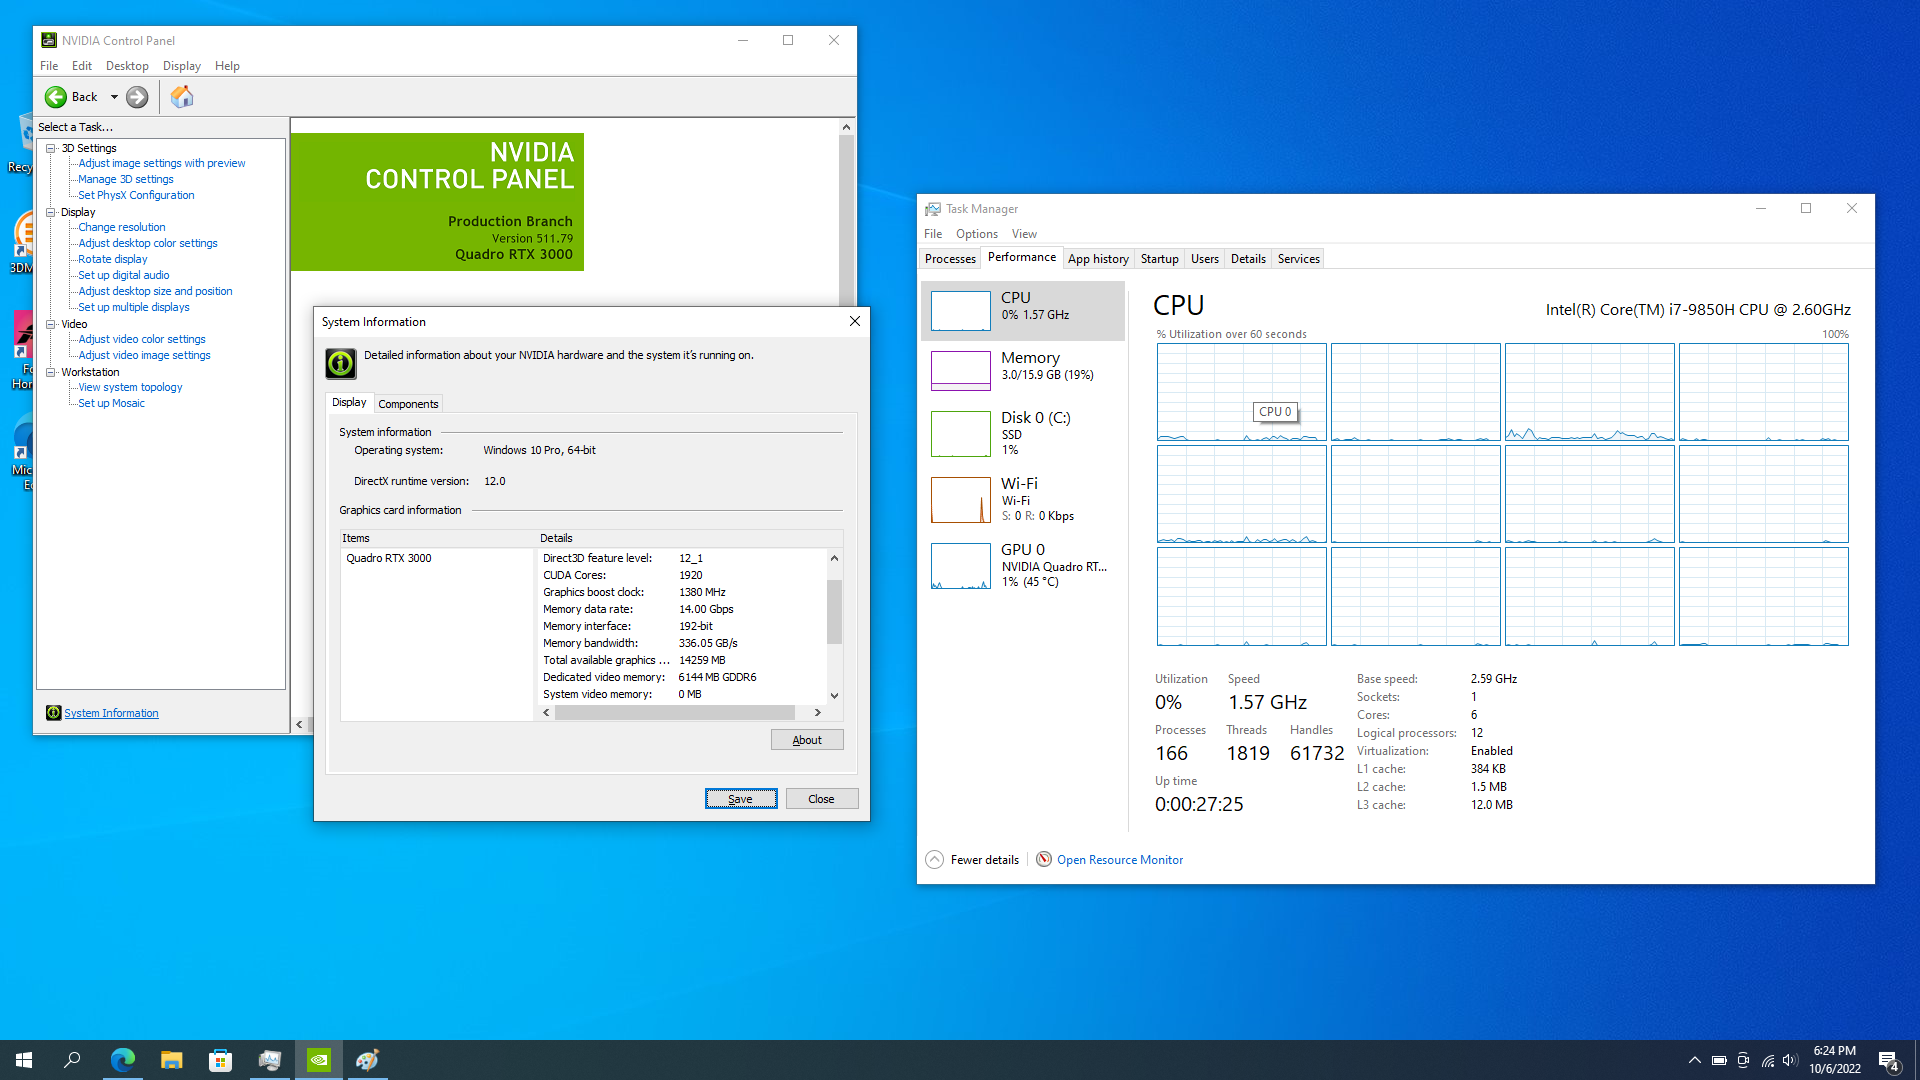Switch to NVIDIA Control Panel taskbar icon

click(x=319, y=1060)
